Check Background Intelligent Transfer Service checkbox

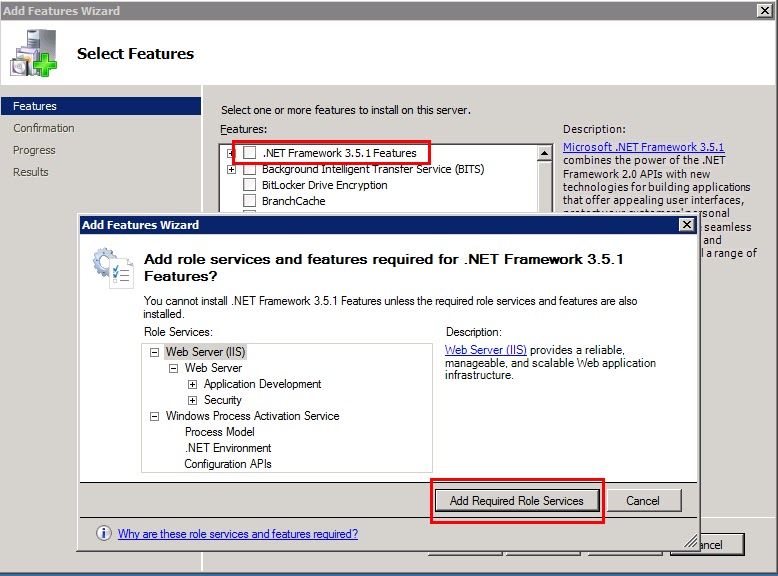(250, 169)
